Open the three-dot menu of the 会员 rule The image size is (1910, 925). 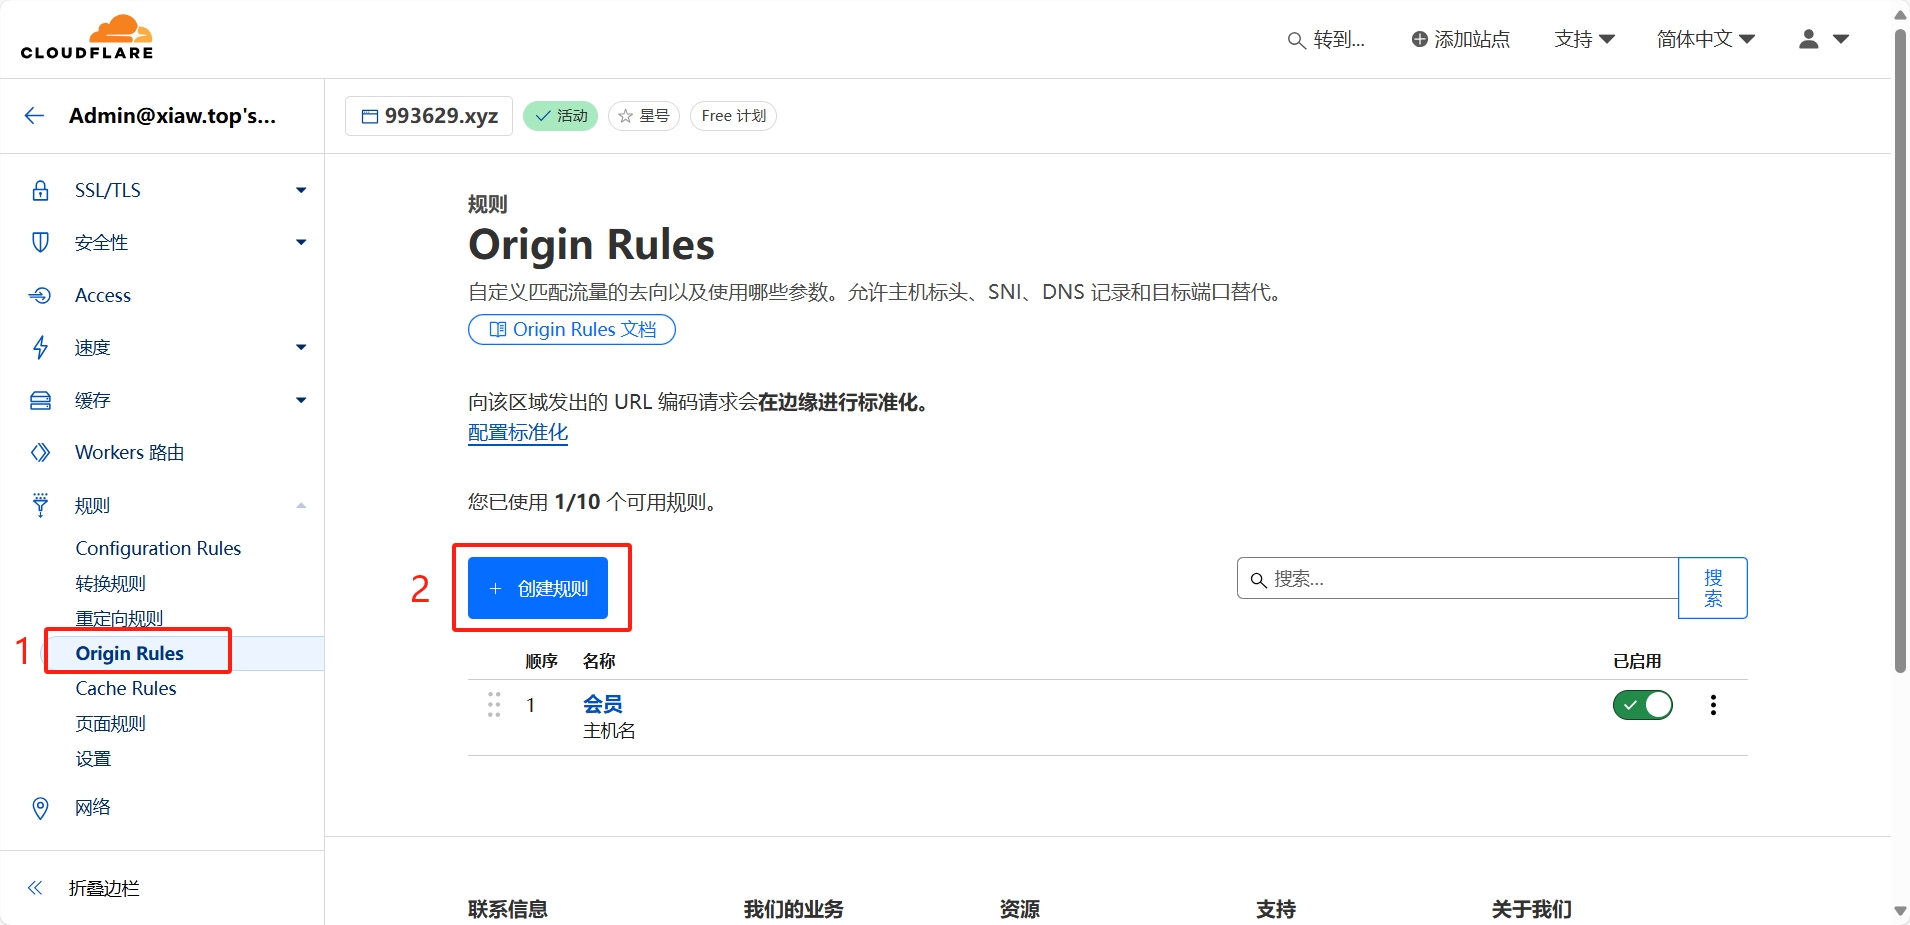(x=1714, y=705)
